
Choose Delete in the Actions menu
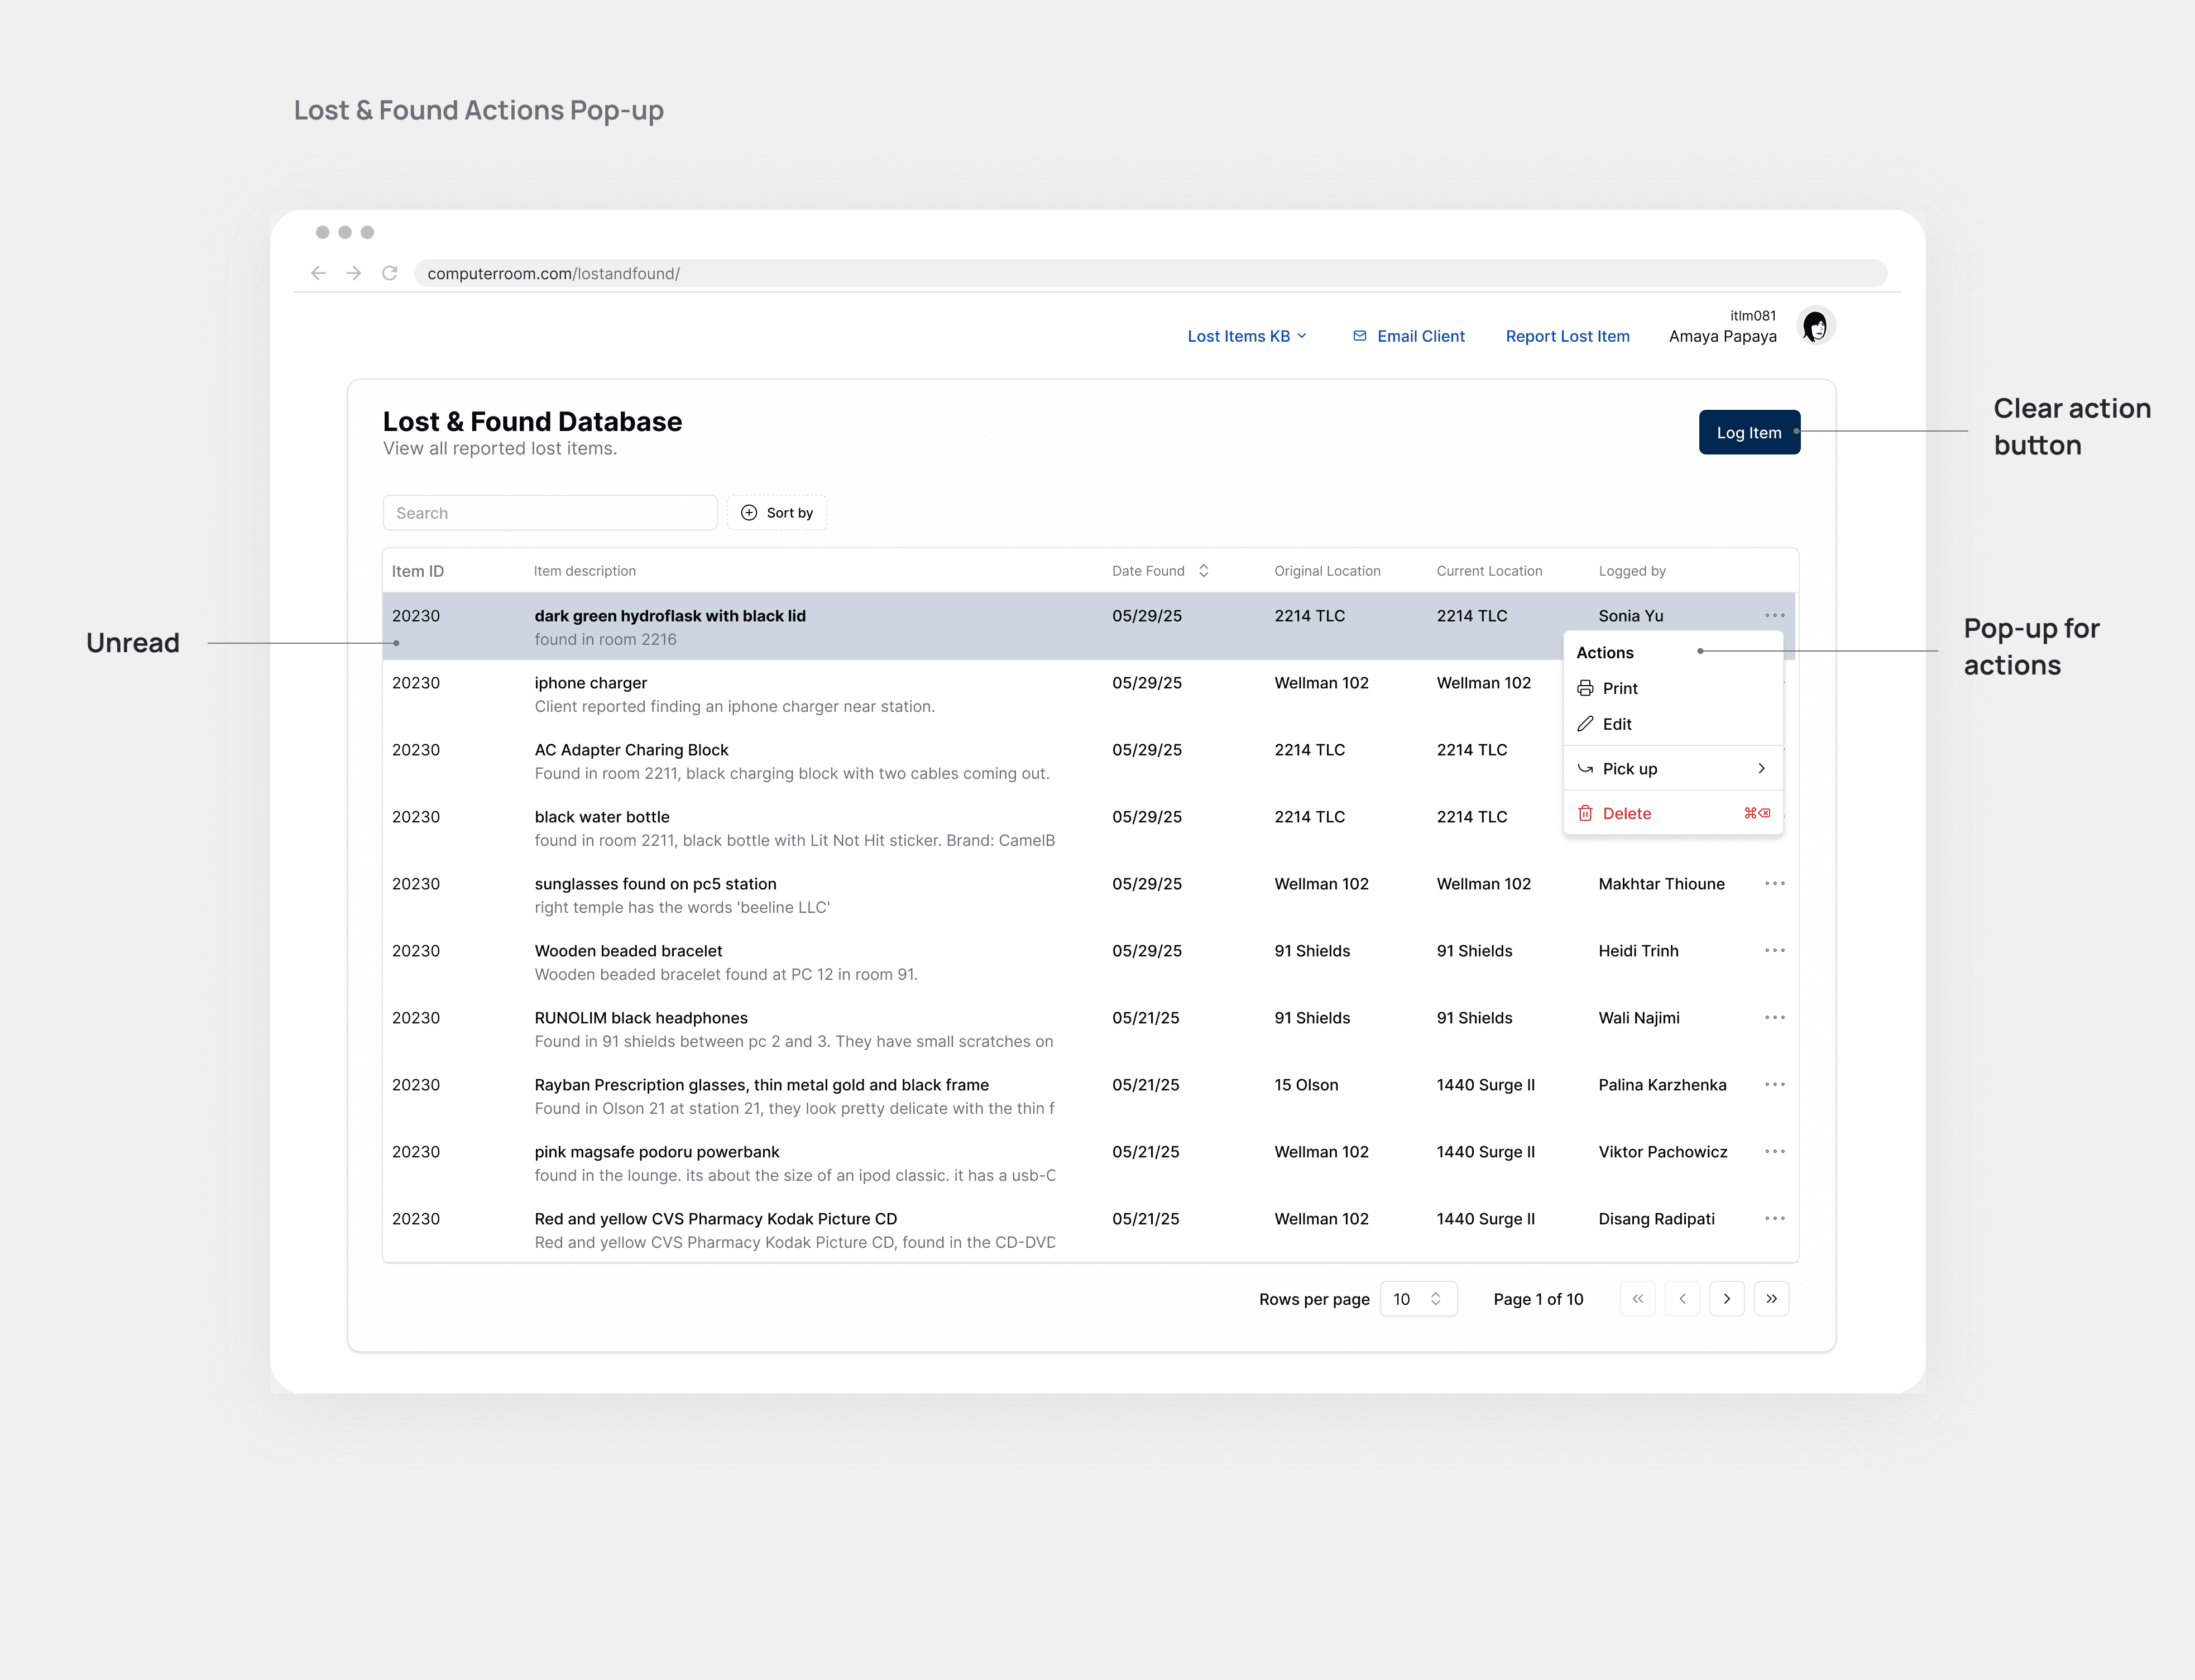[1626, 814]
